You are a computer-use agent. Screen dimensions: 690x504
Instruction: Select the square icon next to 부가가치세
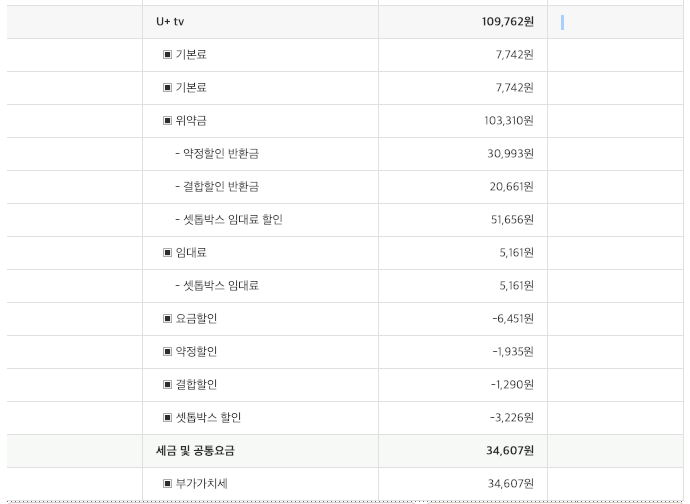pos(167,484)
